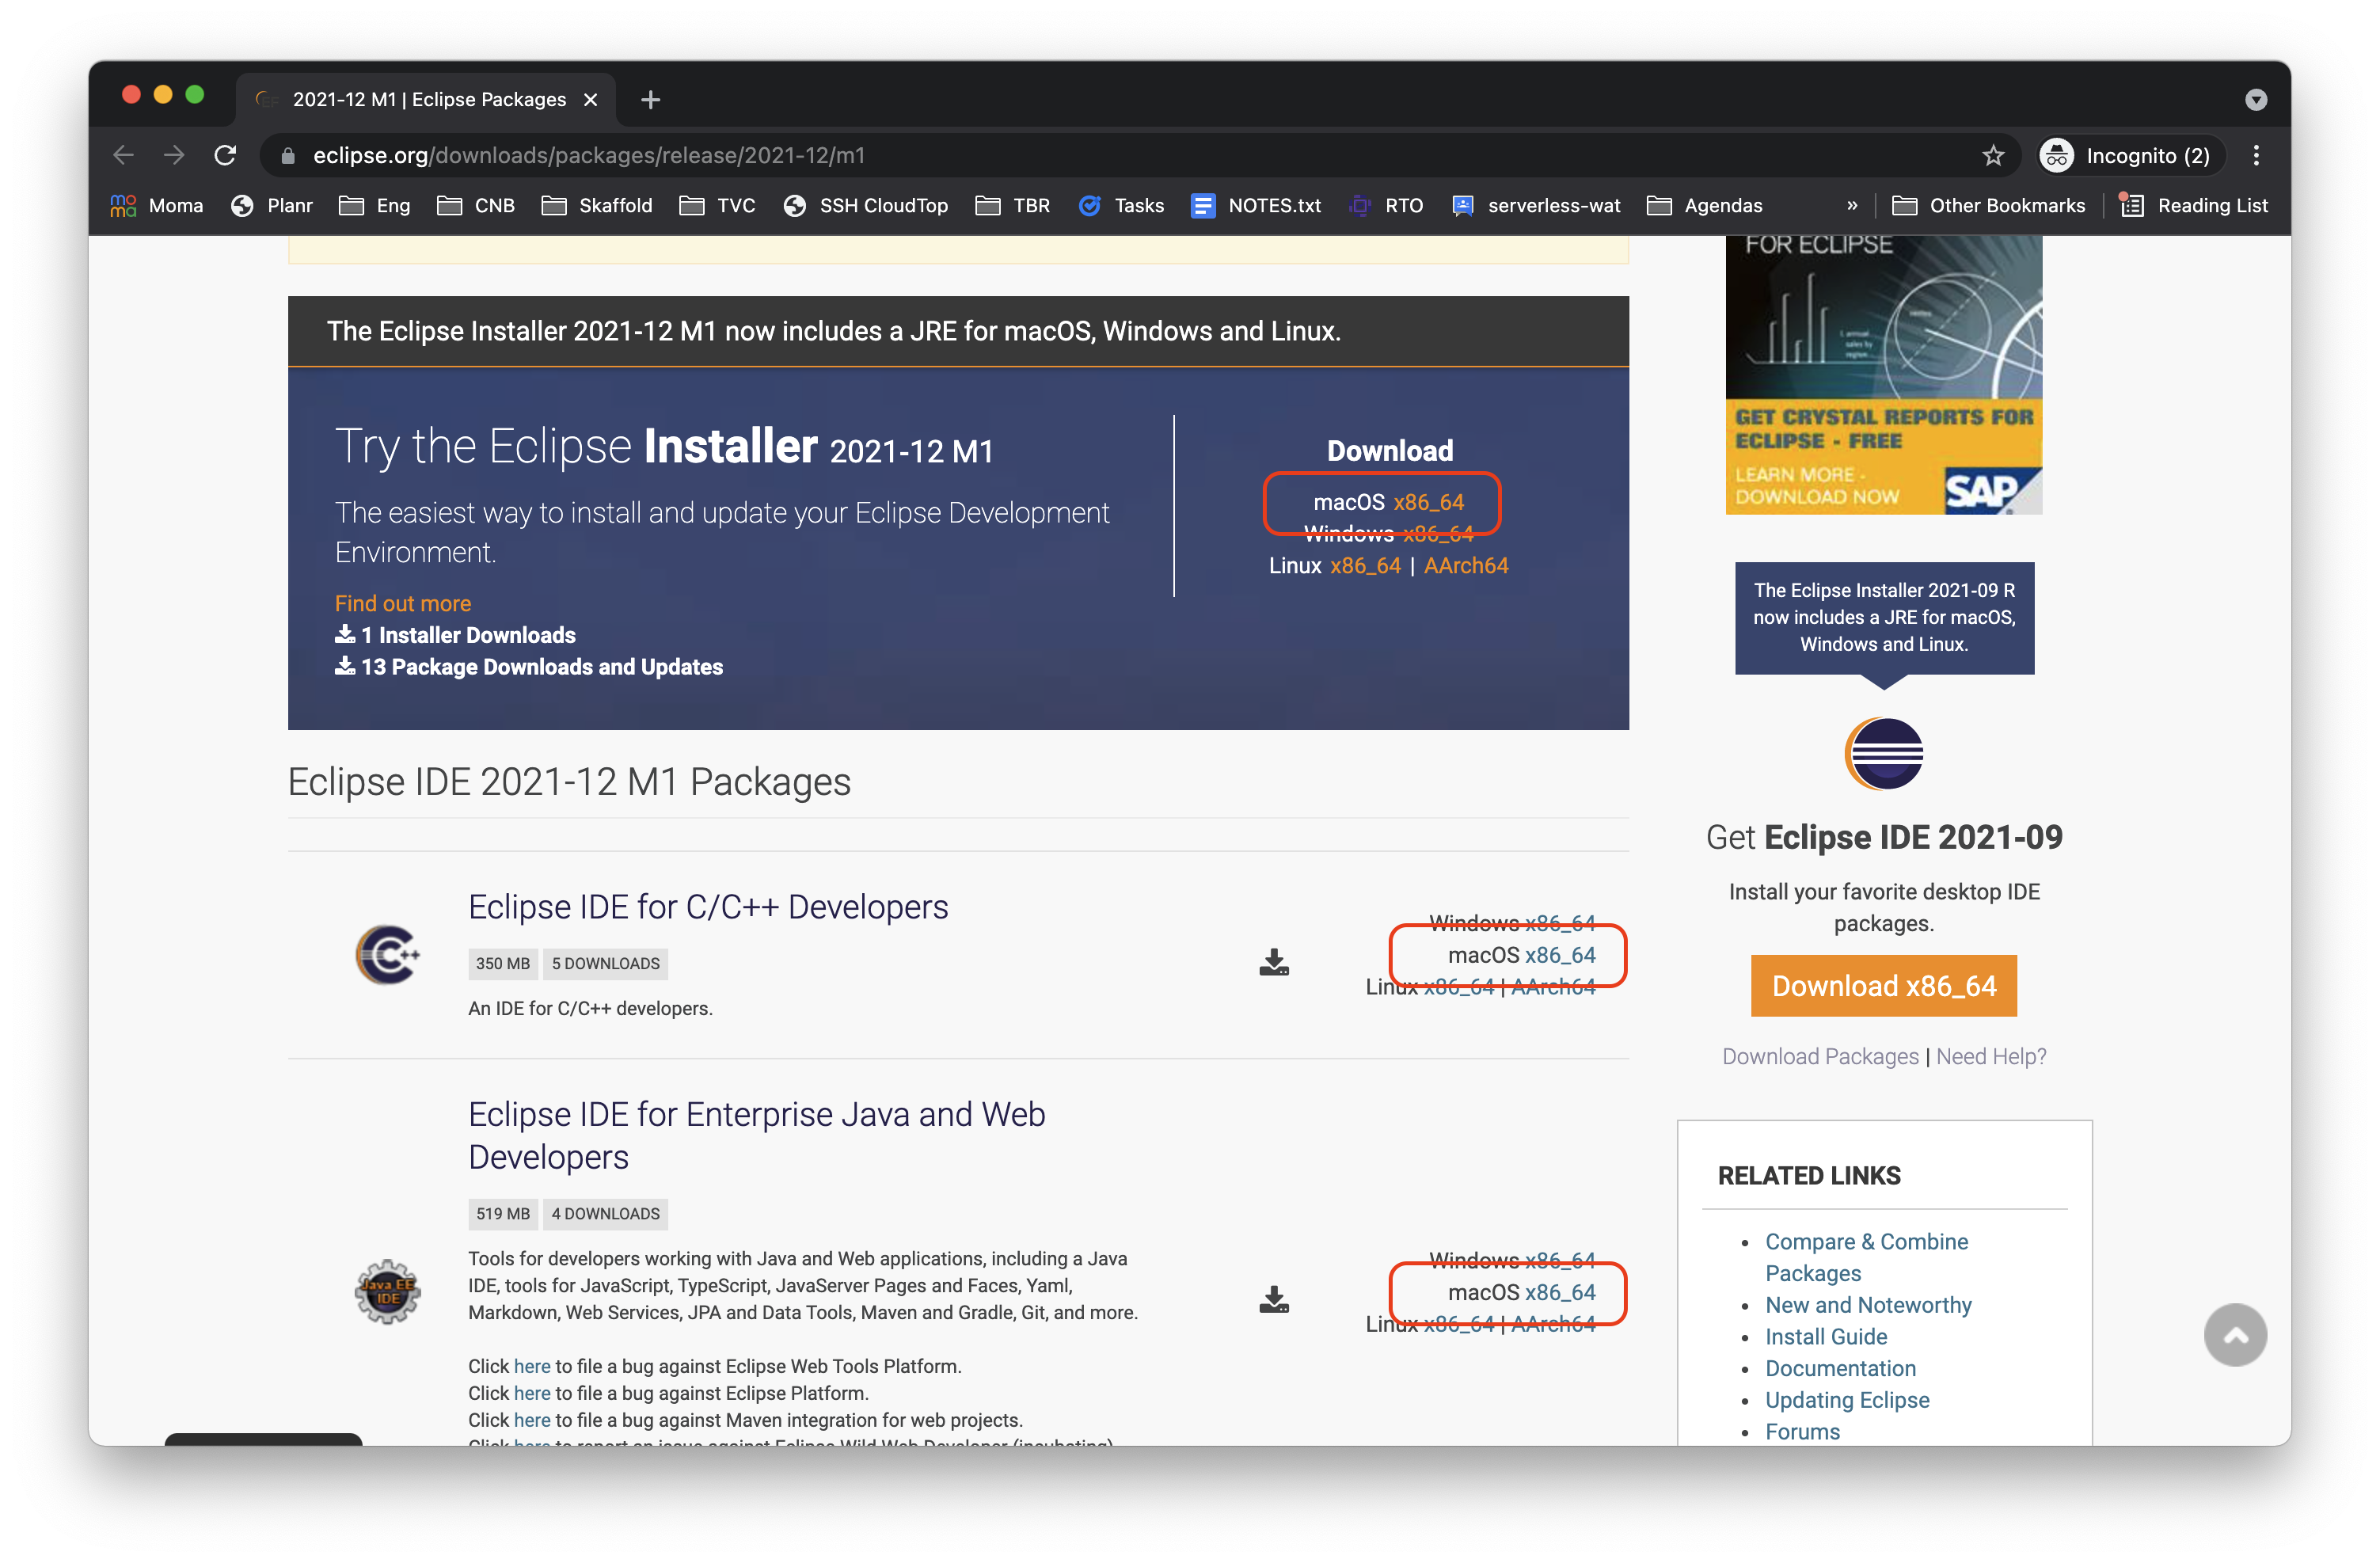Click the C/C++ package logo icon
Viewport: 2380px width, 1563px height.
[x=388, y=955]
